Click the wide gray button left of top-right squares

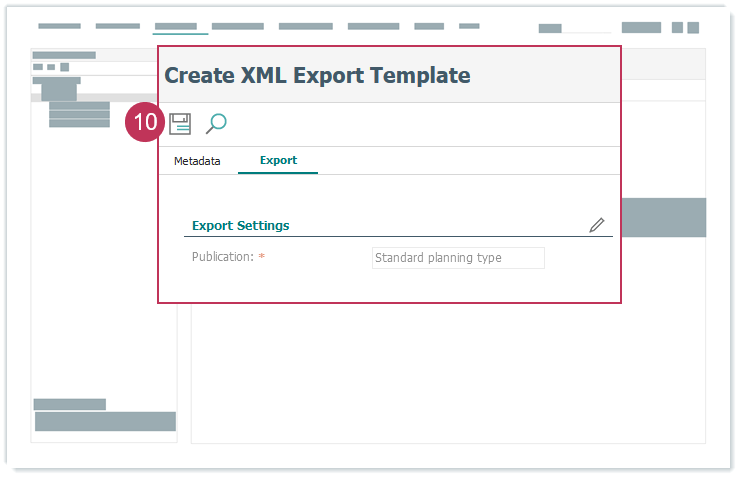(641, 28)
